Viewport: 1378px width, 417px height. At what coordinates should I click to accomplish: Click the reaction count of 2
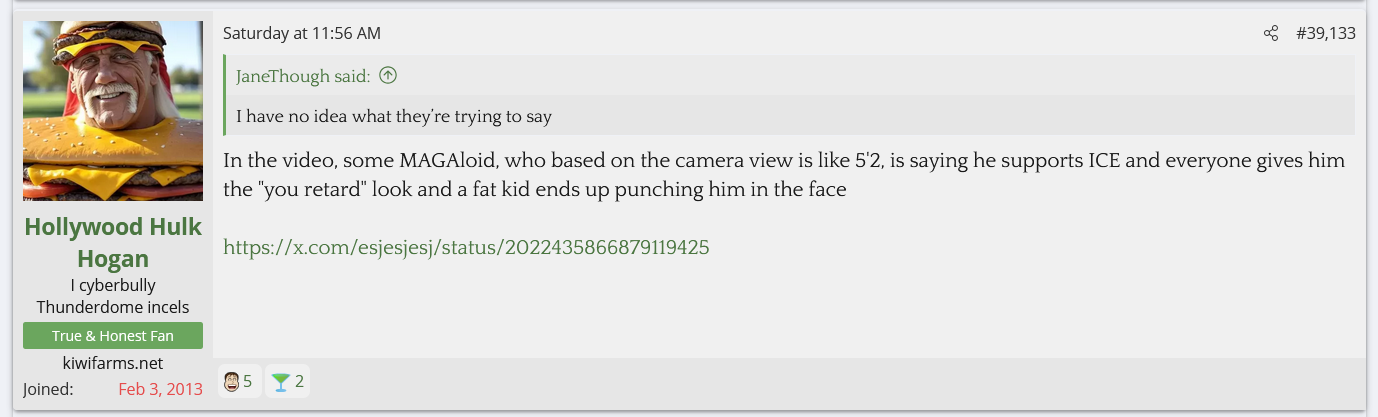299,381
